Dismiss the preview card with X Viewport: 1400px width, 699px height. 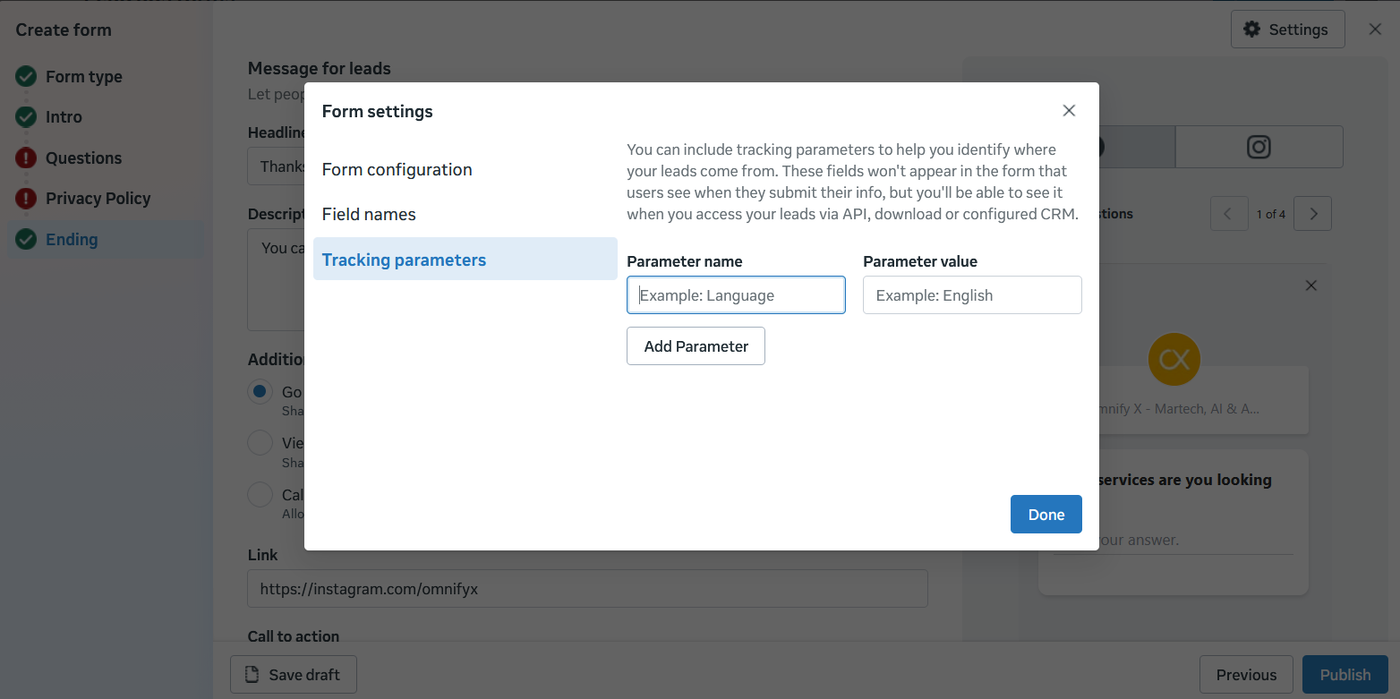[x=1311, y=286]
